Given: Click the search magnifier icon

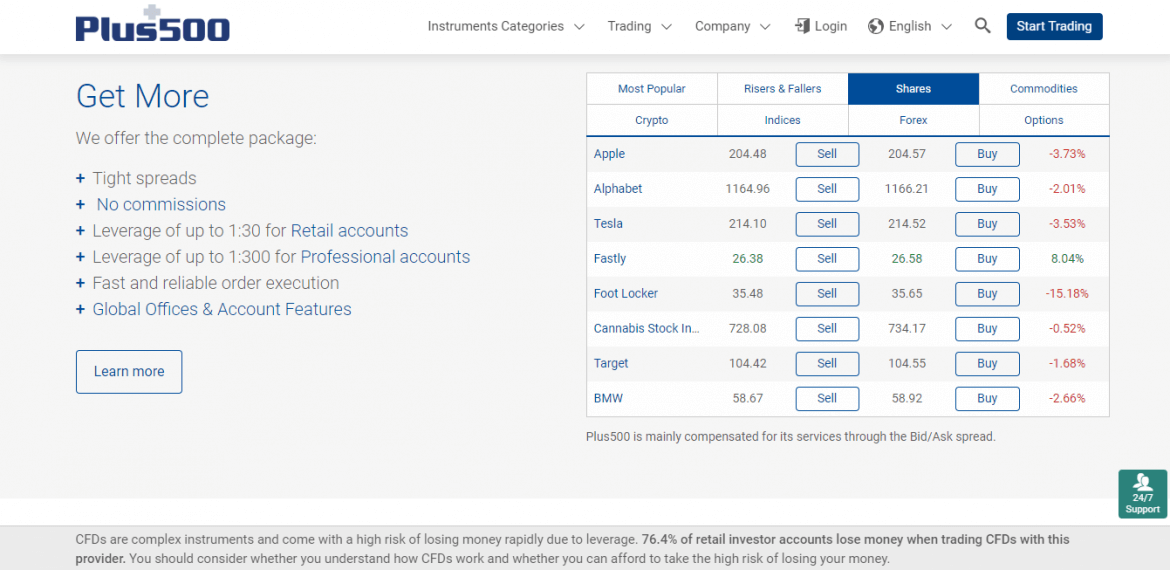Looking at the screenshot, I should click(983, 26).
